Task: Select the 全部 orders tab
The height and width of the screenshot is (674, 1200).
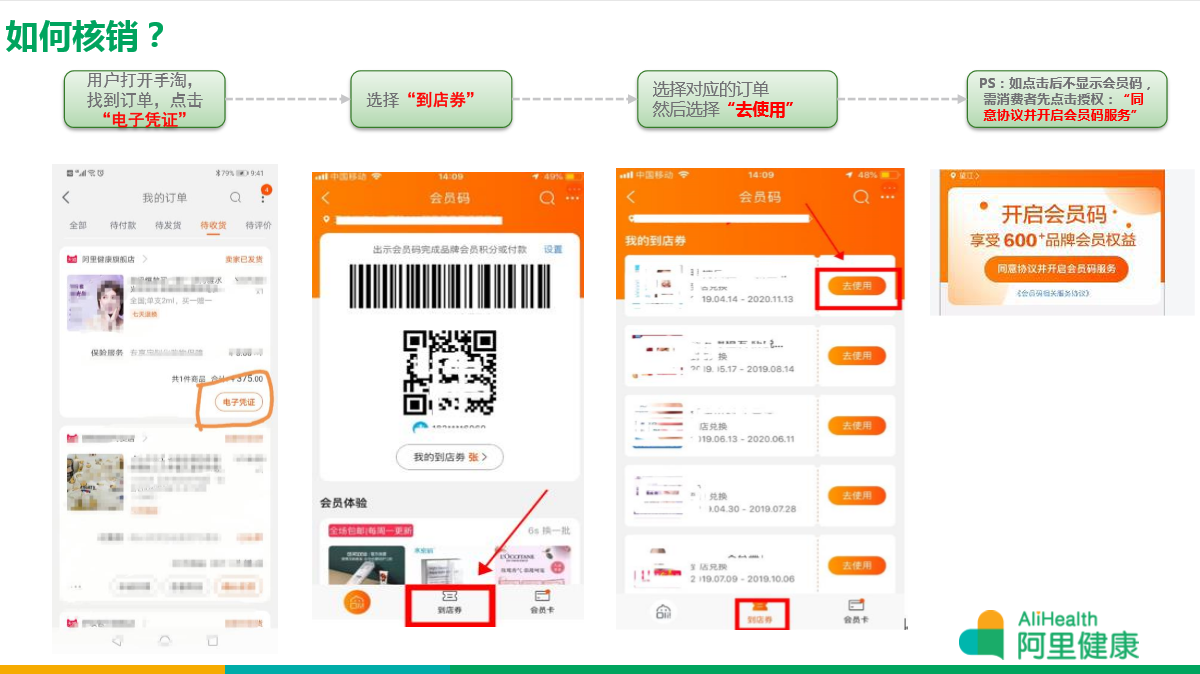Action: point(77,225)
